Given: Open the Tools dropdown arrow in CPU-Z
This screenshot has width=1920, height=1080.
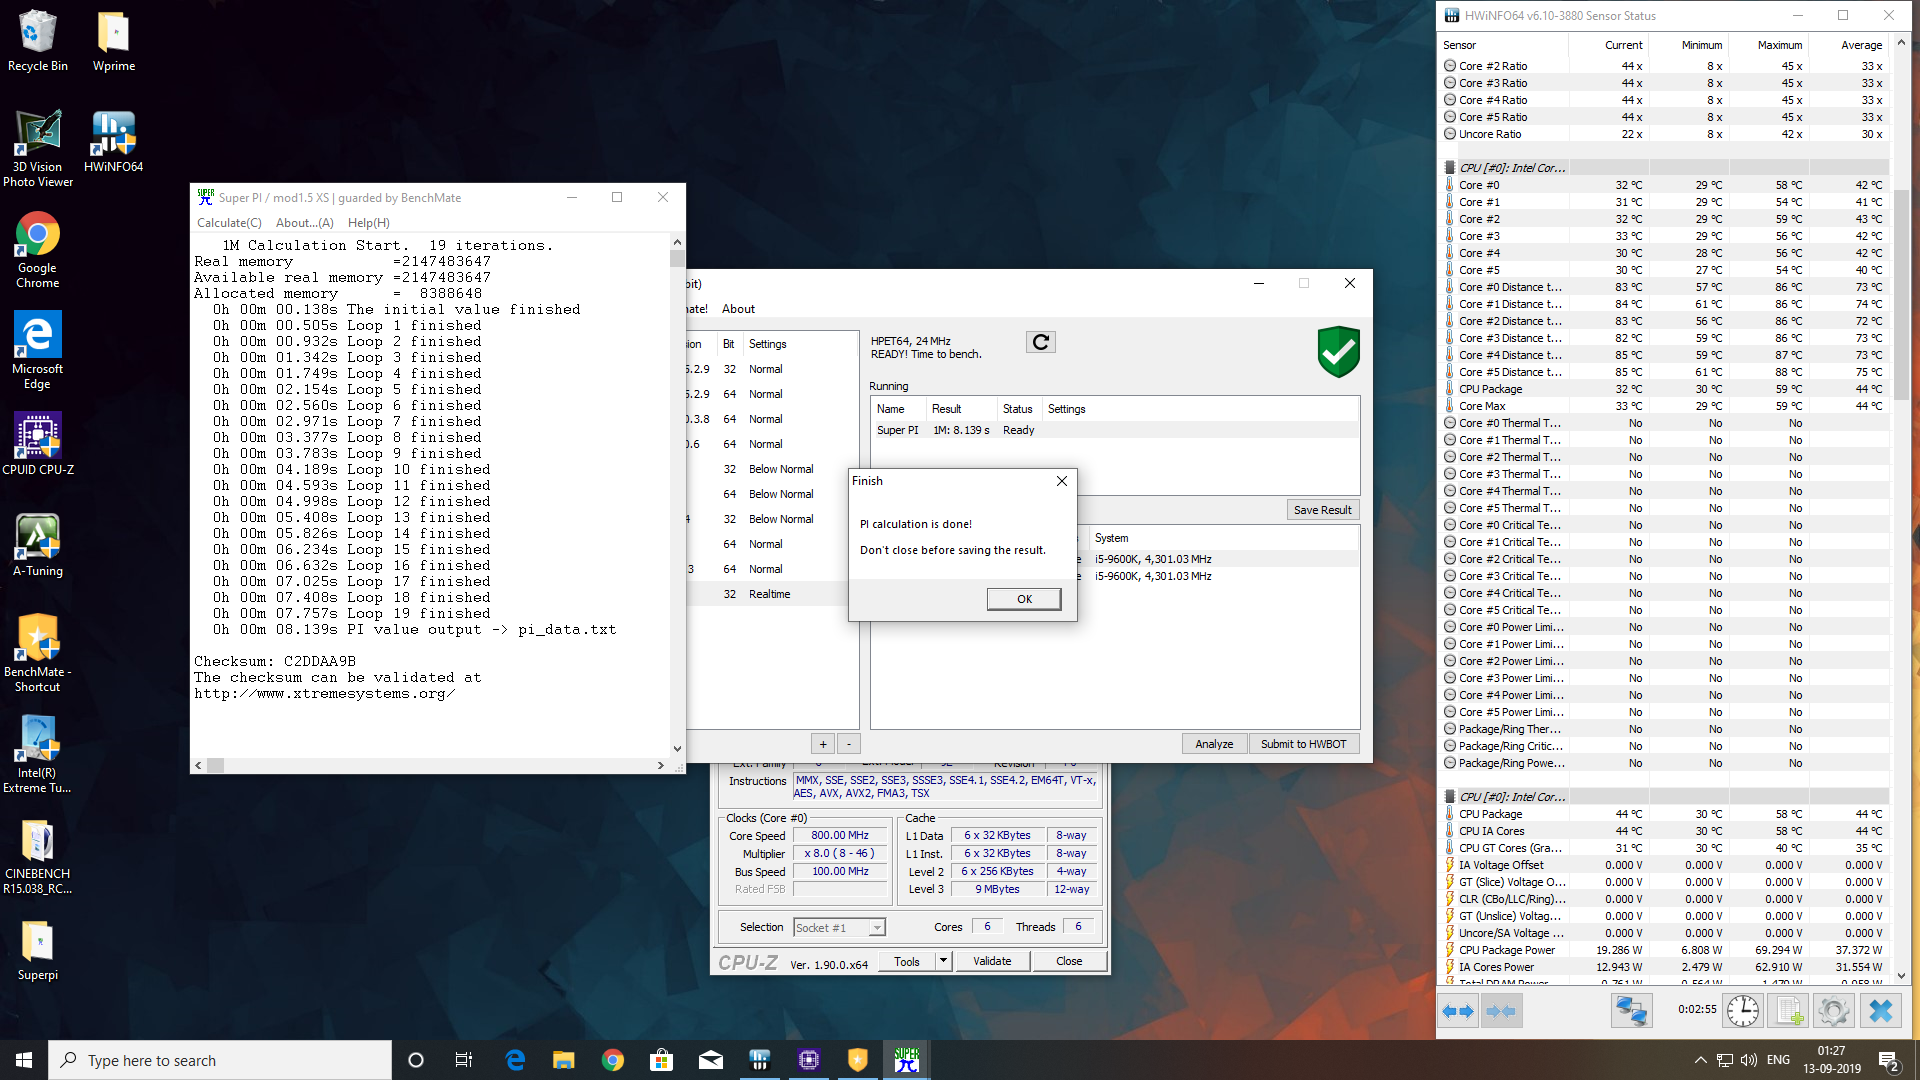Looking at the screenshot, I should coord(942,961).
